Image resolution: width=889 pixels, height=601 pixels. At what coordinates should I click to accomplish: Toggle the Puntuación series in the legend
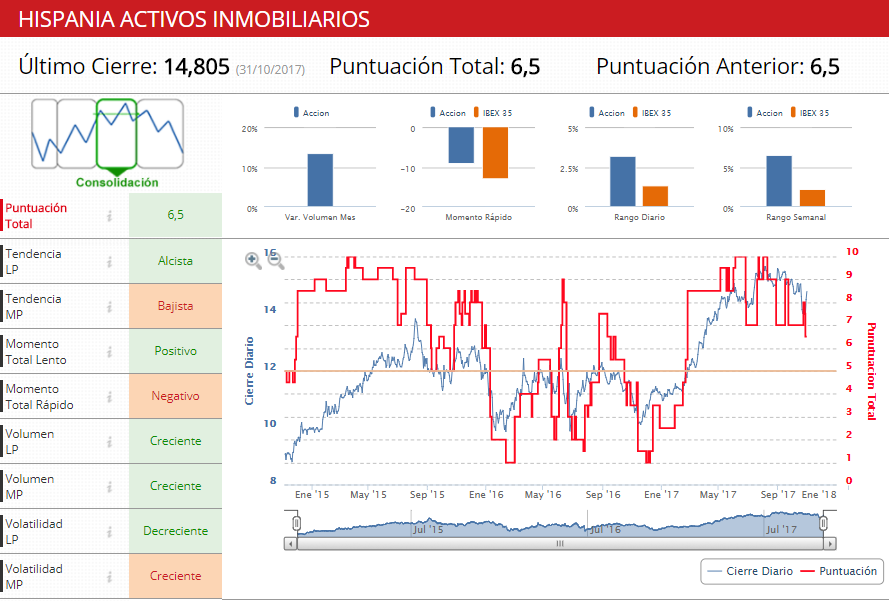click(839, 571)
